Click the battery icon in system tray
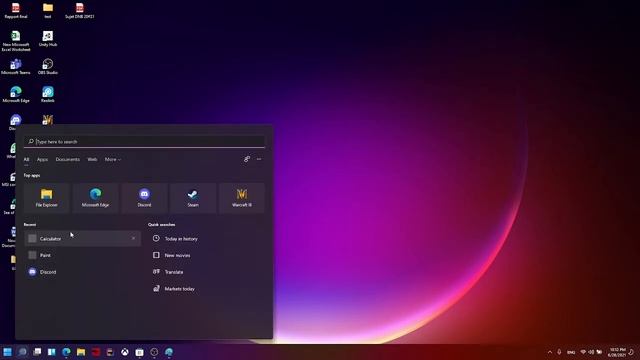The width and height of the screenshot is (640, 360). point(599,352)
